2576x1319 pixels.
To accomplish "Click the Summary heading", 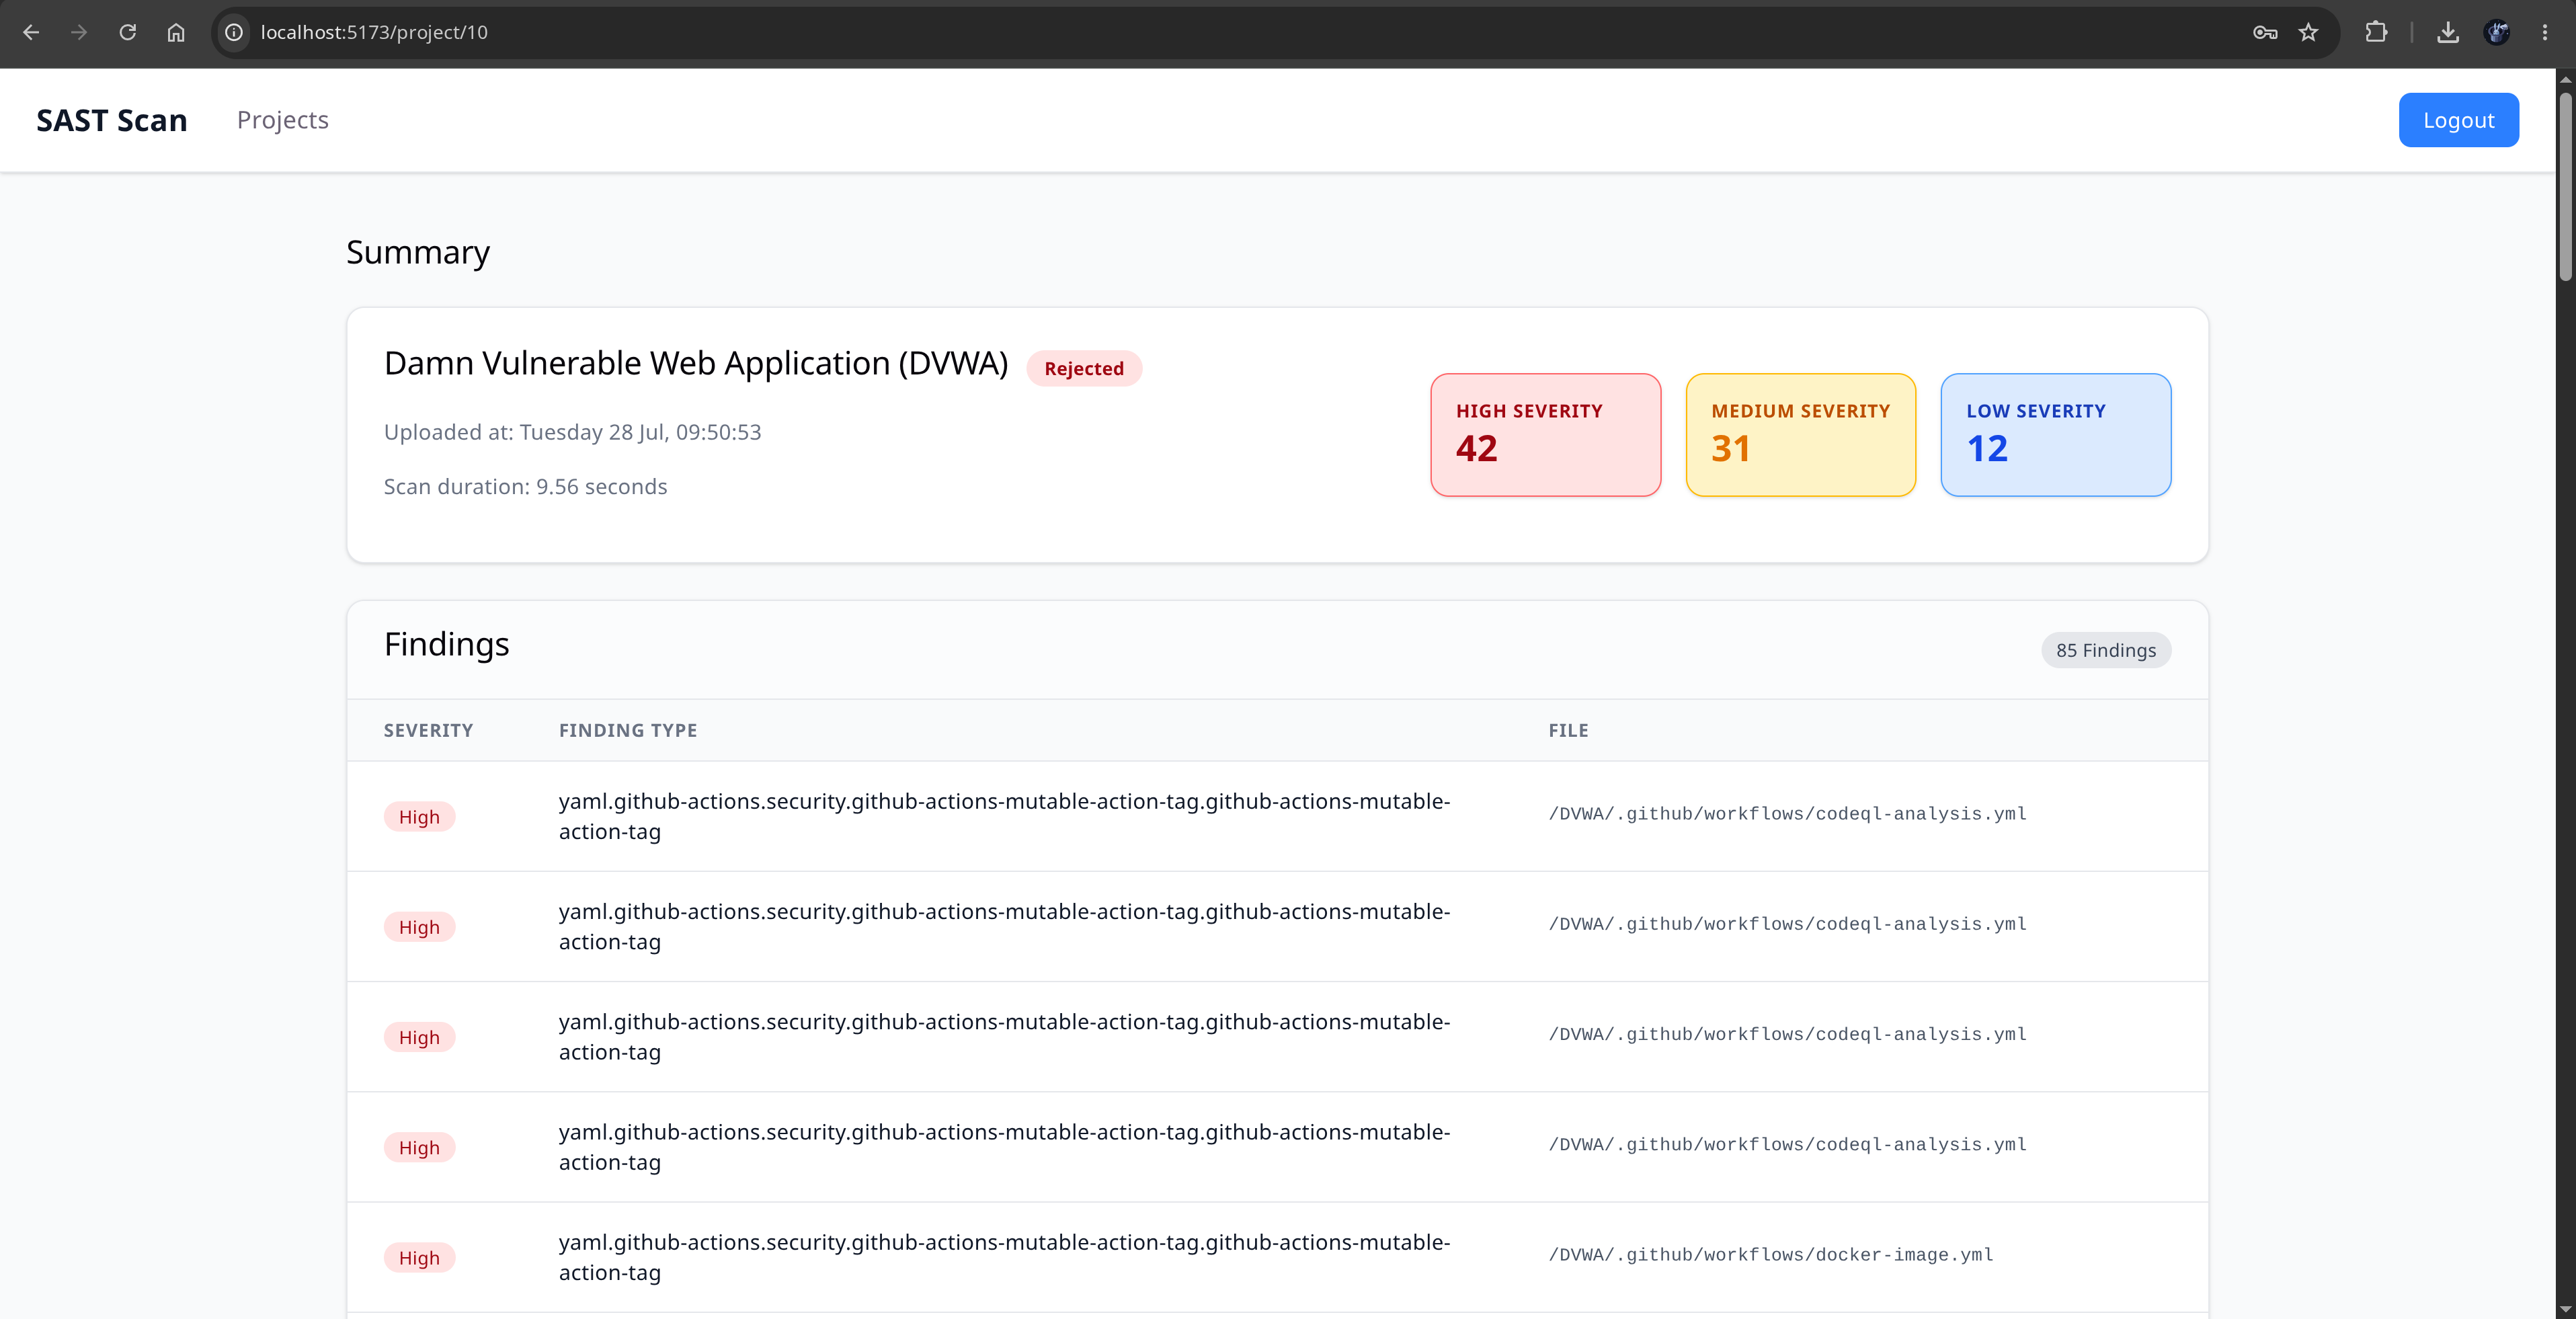I will pyautogui.click(x=418, y=252).
